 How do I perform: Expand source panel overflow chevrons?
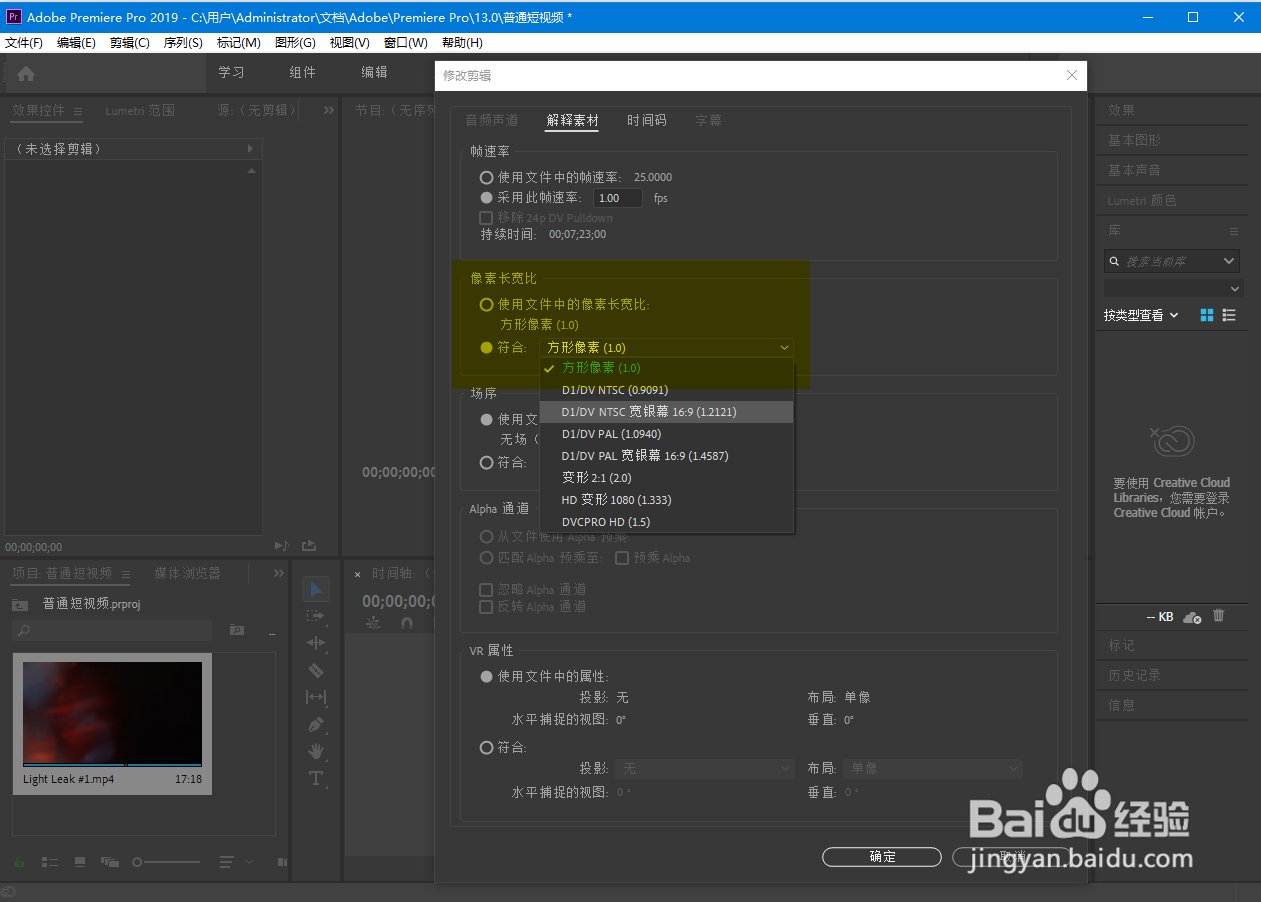click(328, 110)
